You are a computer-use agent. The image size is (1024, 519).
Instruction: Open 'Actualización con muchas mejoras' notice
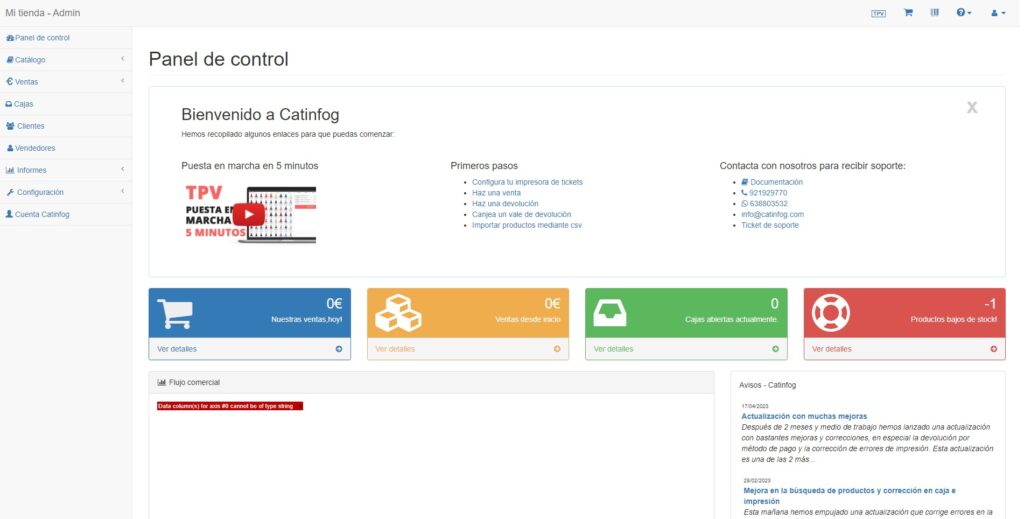(804, 417)
